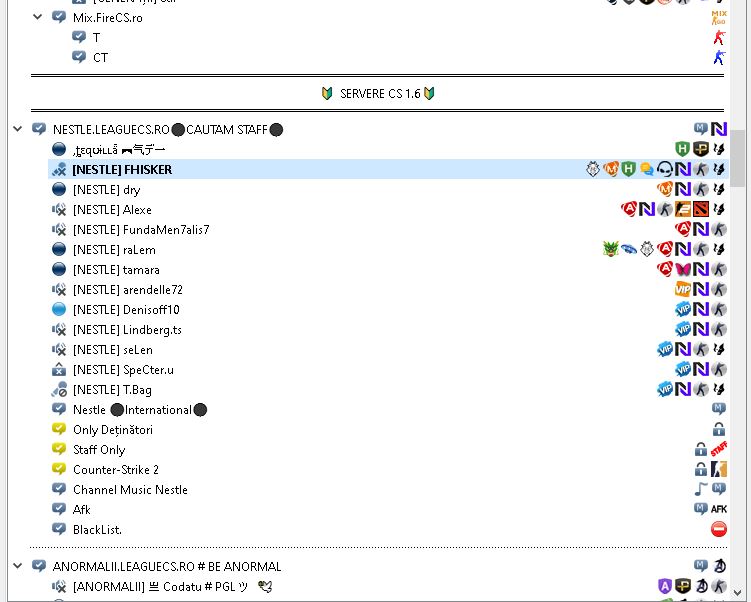Click the red terrorist icon on T channel
Image resolution: width=751 pixels, height=602 pixels.
click(x=719, y=37)
